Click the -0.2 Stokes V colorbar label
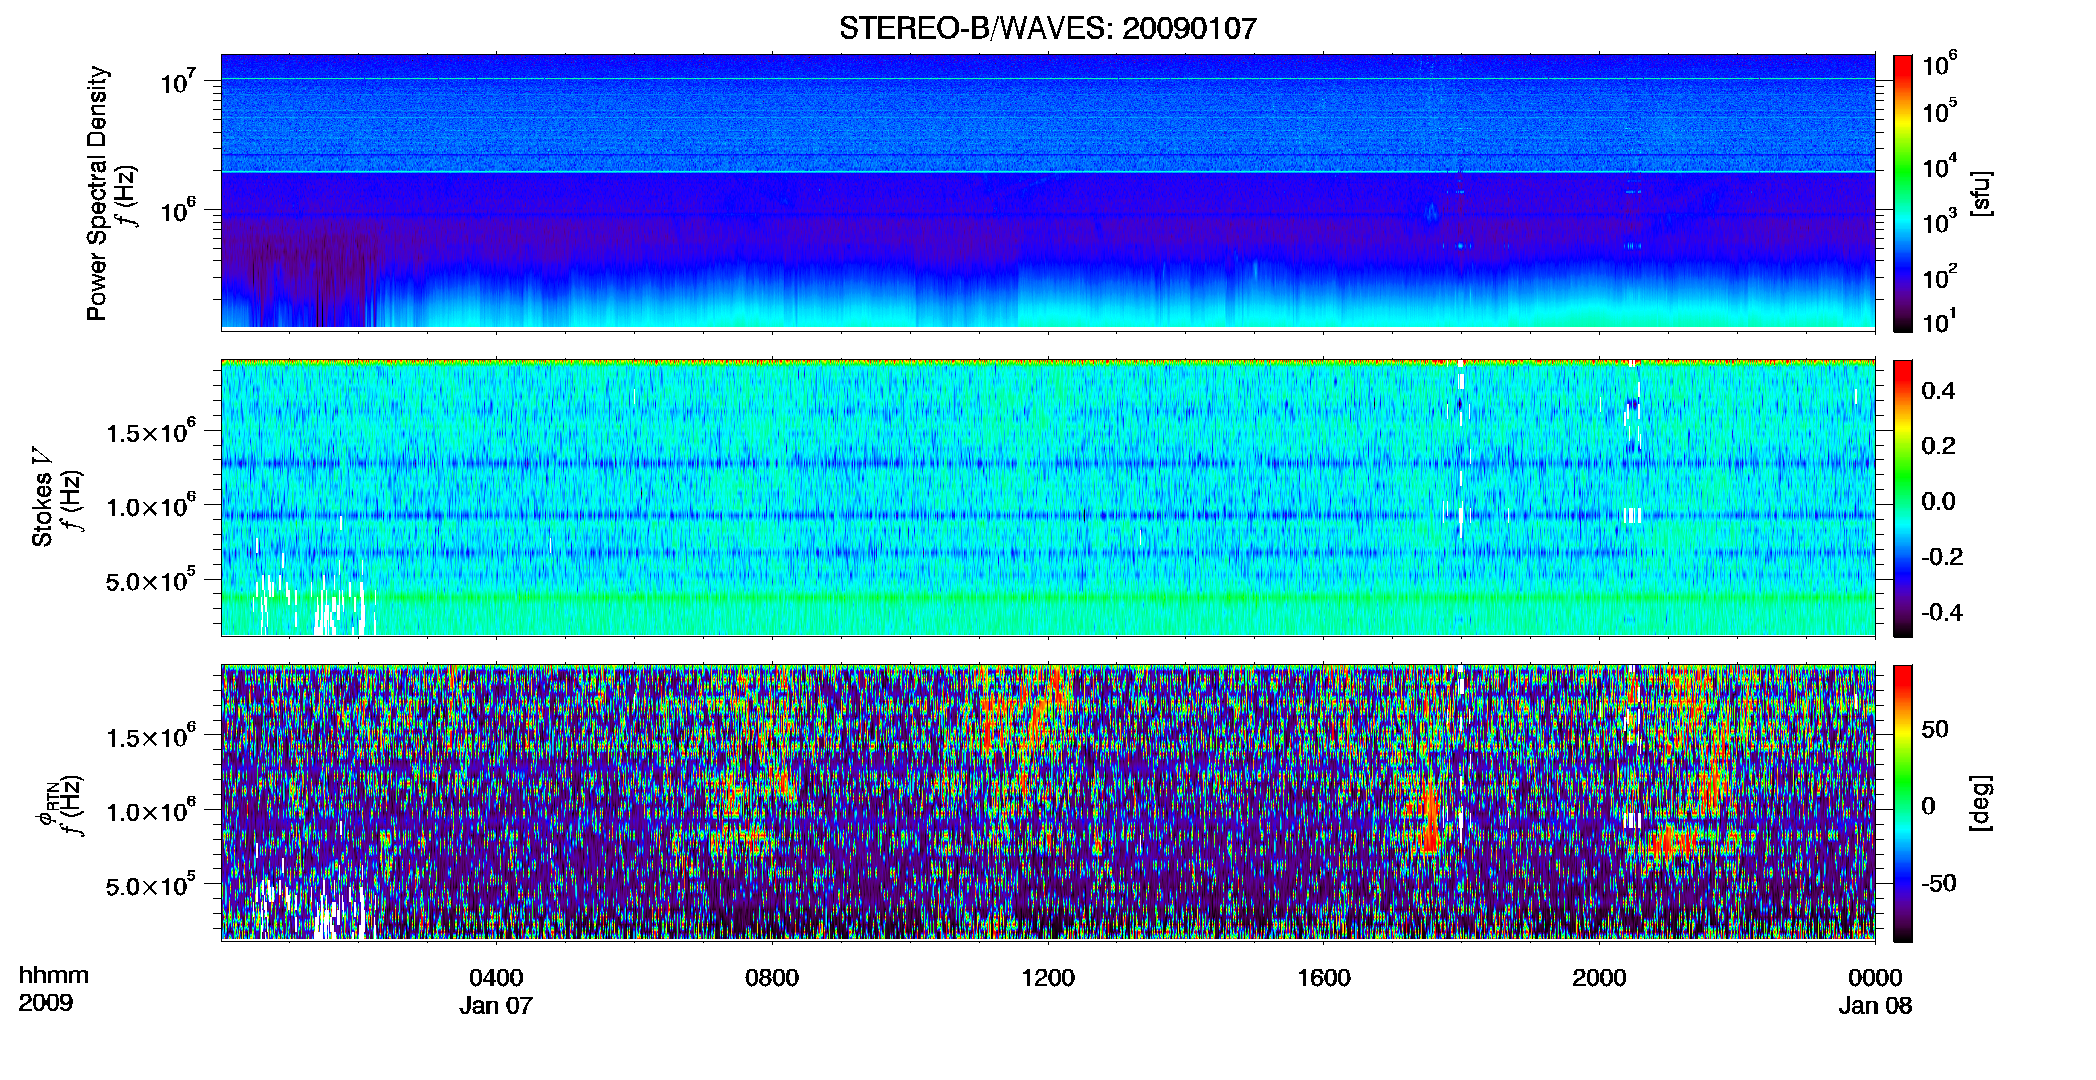The height and width of the screenshot is (1080, 2096). [x=1941, y=557]
